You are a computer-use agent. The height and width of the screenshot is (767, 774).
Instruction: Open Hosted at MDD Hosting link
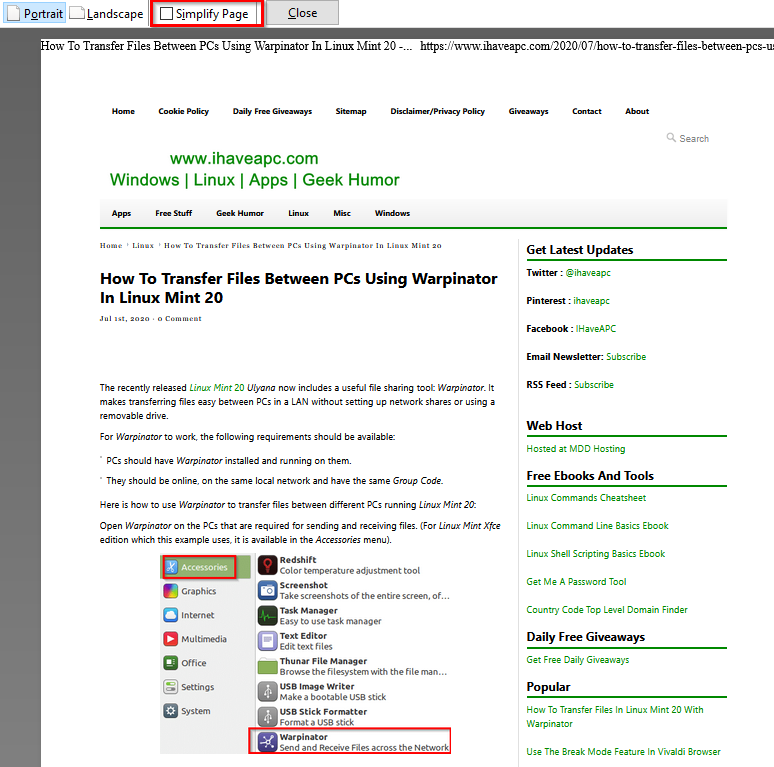(x=576, y=449)
